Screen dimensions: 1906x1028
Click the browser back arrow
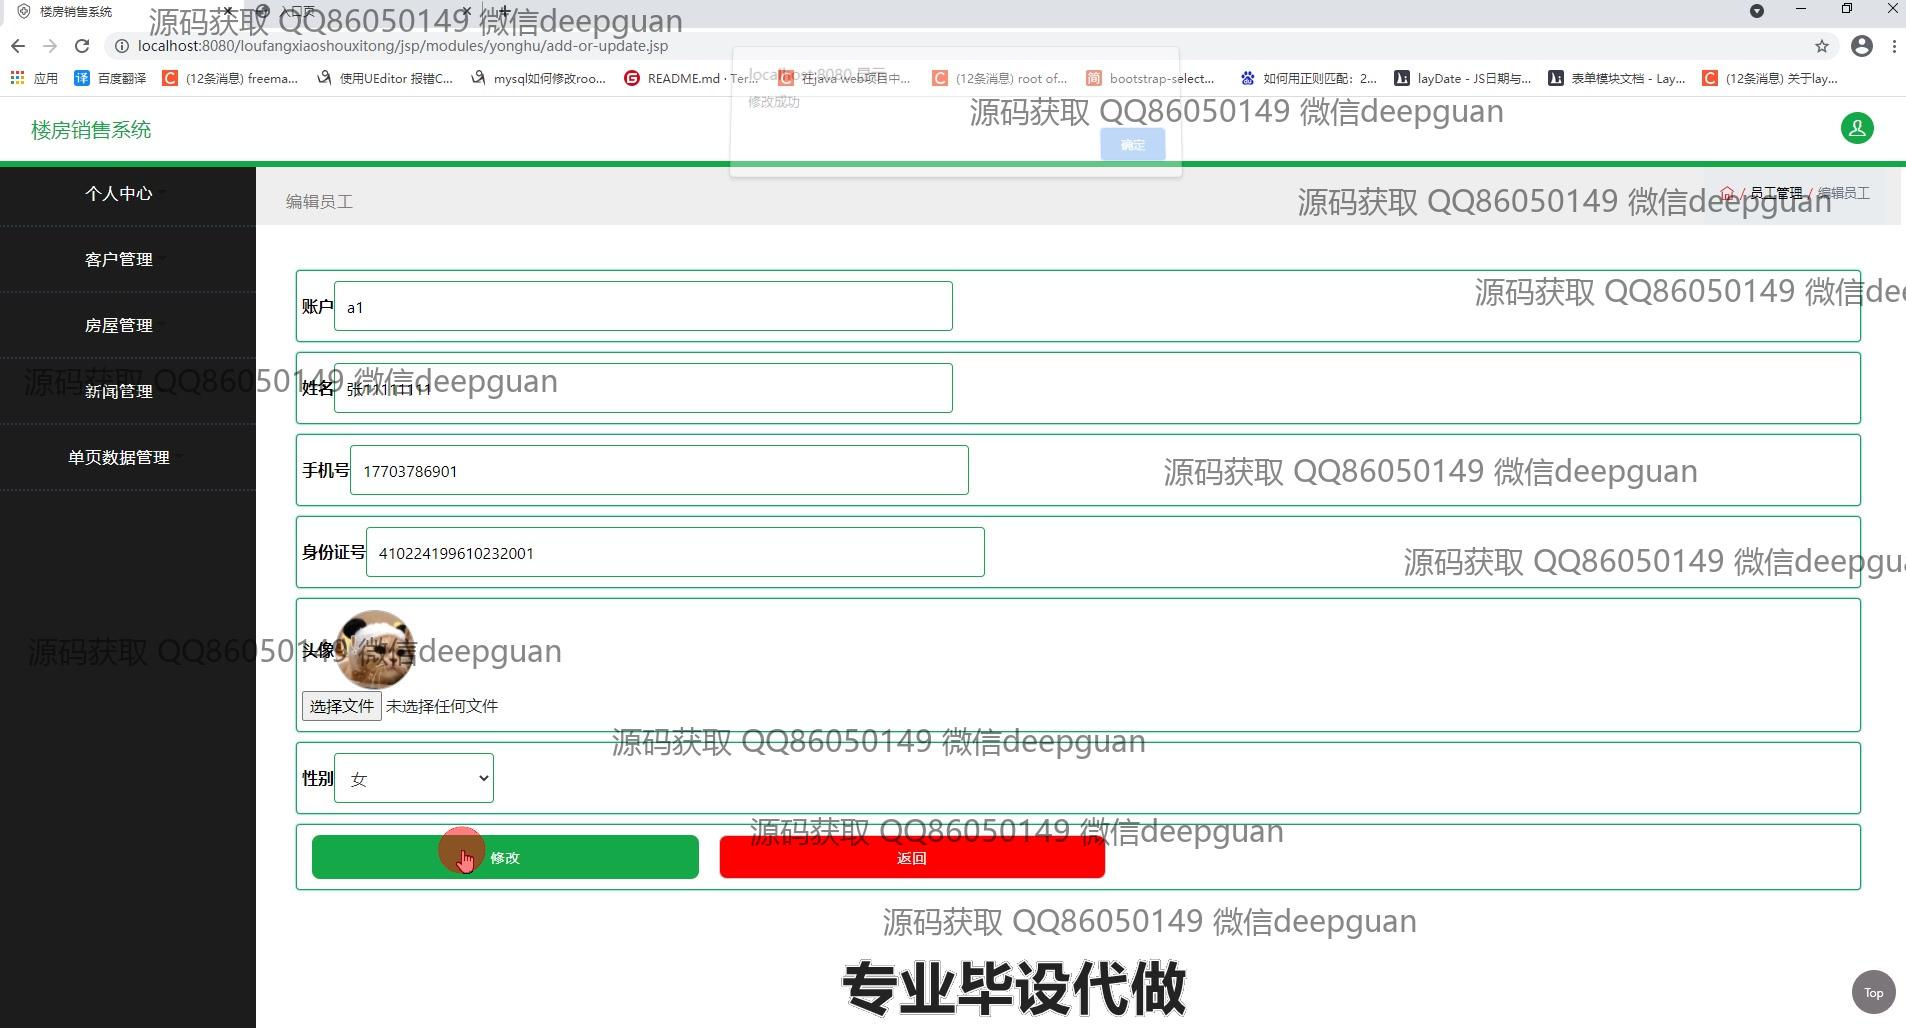(18, 46)
